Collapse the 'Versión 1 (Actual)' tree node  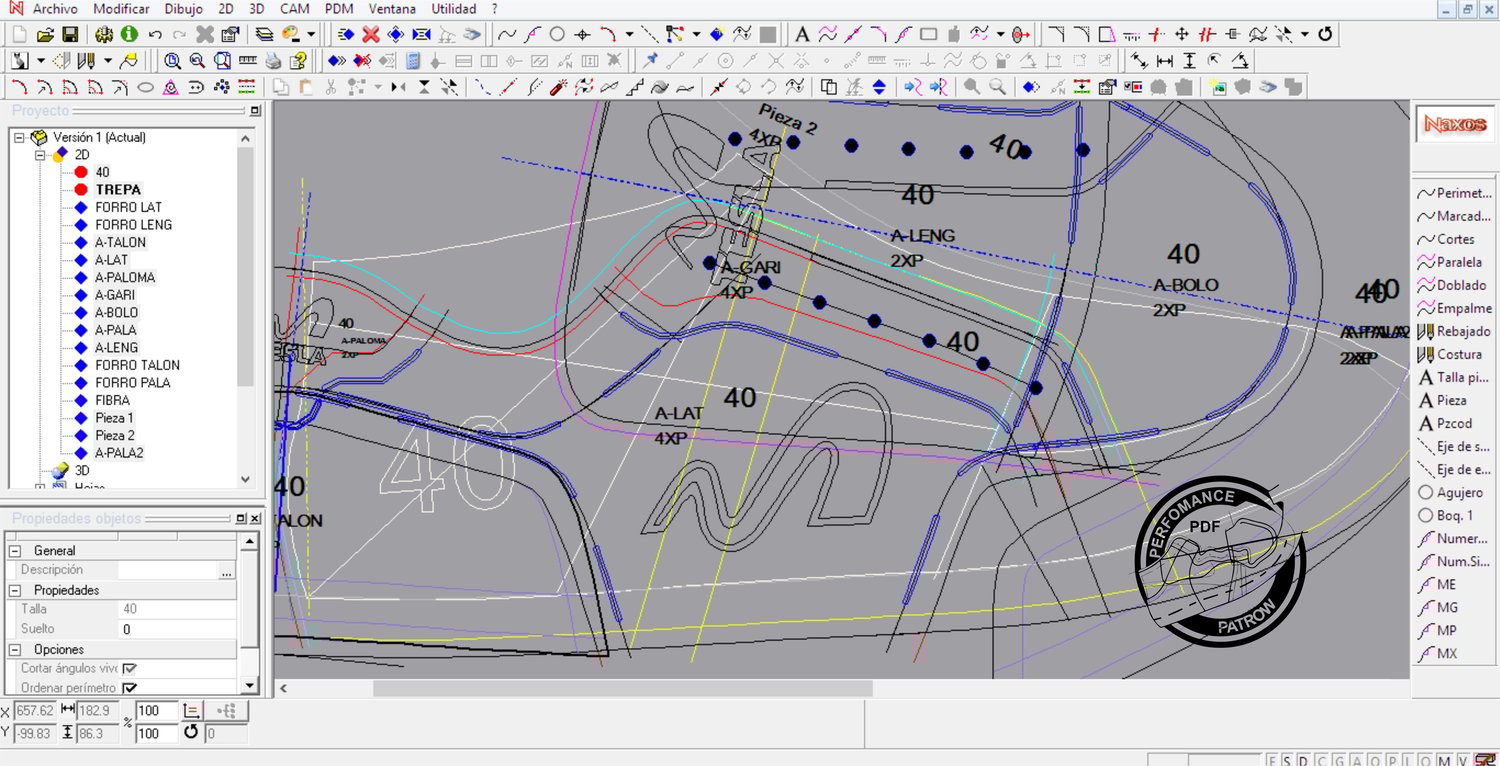[x=19, y=137]
